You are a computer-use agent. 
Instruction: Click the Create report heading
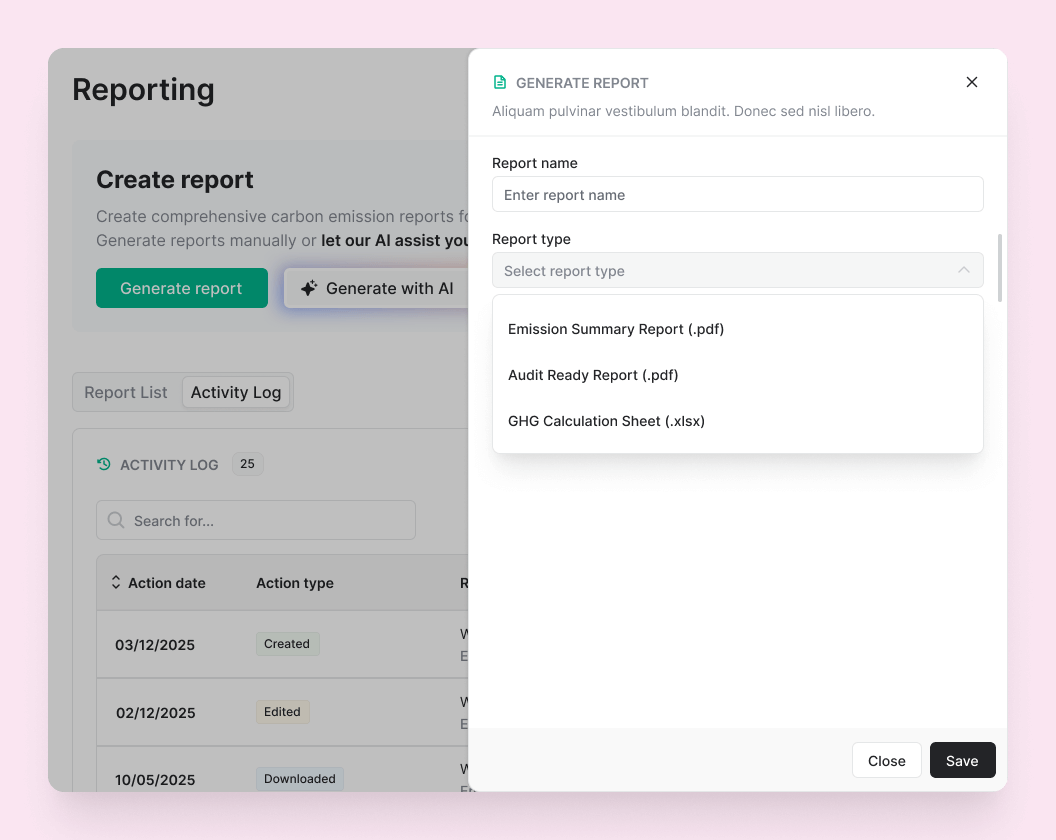[175, 180]
